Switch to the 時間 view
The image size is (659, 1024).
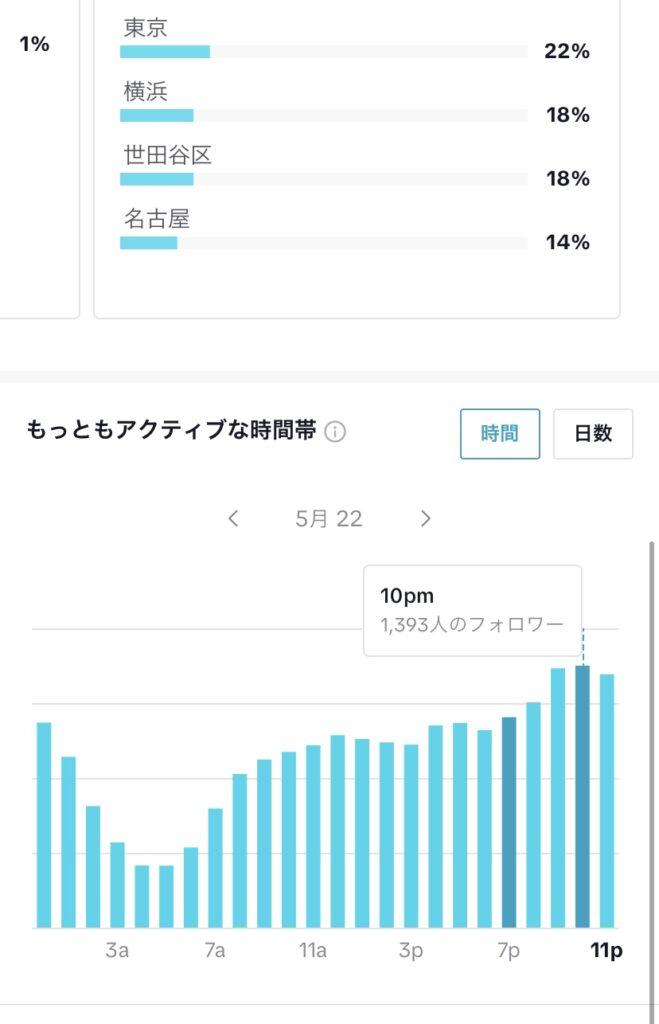click(500, 433)
